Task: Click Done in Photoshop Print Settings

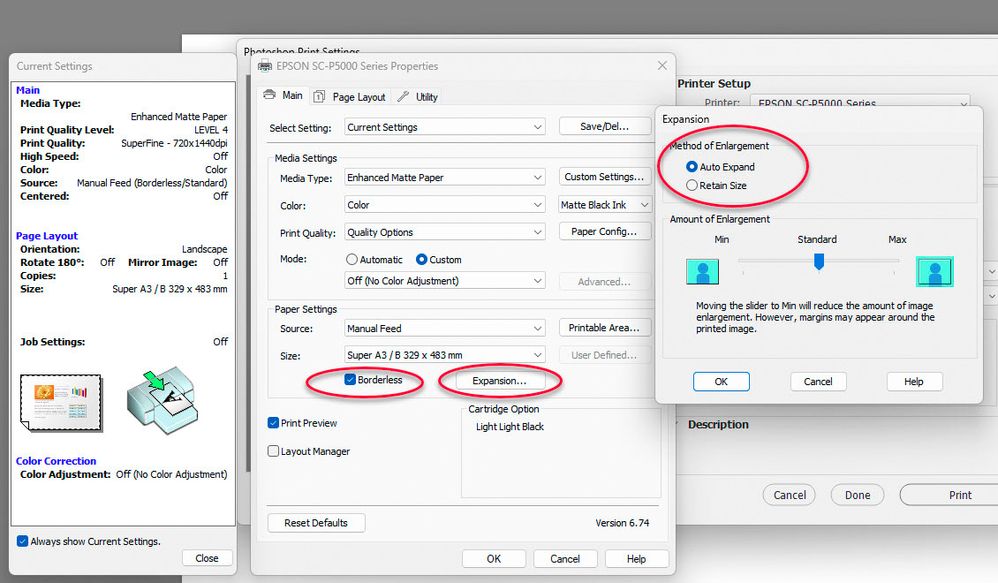Action: pos(857,495)
